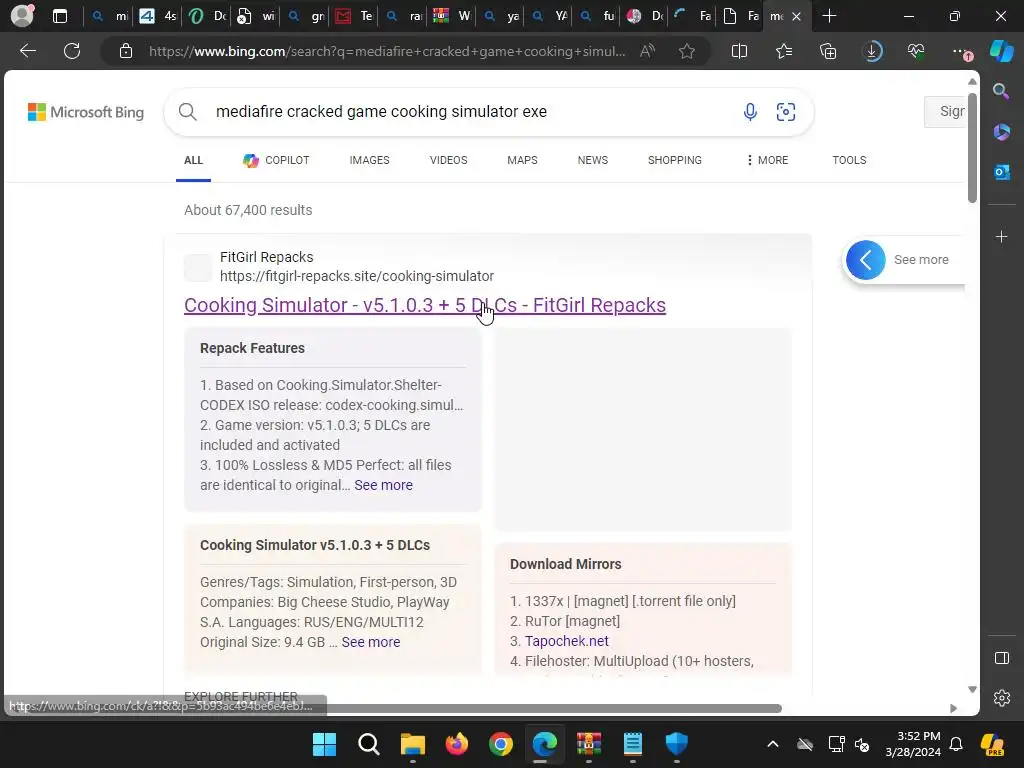The height and width of the screenshot is (768, 1024).
Task: Open File Explorer from taskbar
Action: (x=413, y=744)
